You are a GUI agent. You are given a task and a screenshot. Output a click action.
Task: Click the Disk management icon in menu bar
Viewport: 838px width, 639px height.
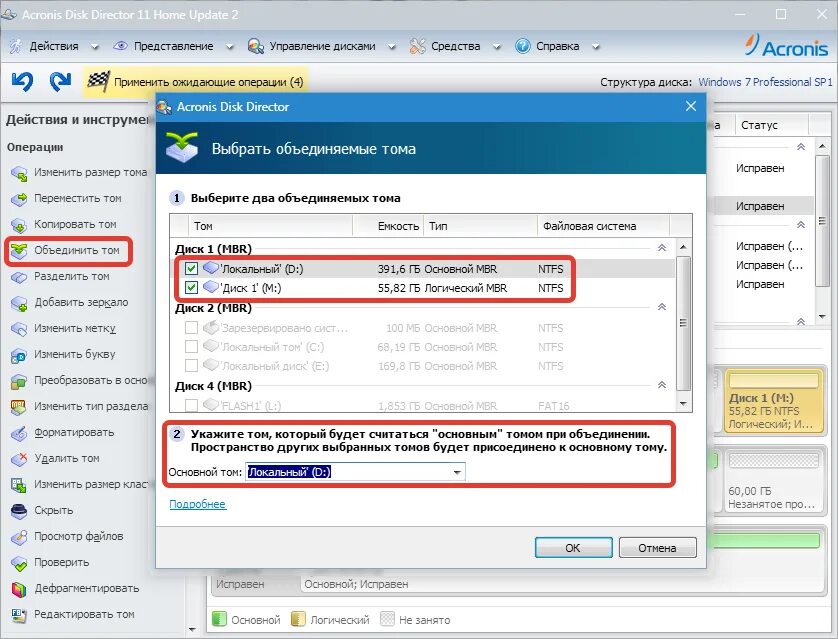pyautogui.click(x=255, y=46)
